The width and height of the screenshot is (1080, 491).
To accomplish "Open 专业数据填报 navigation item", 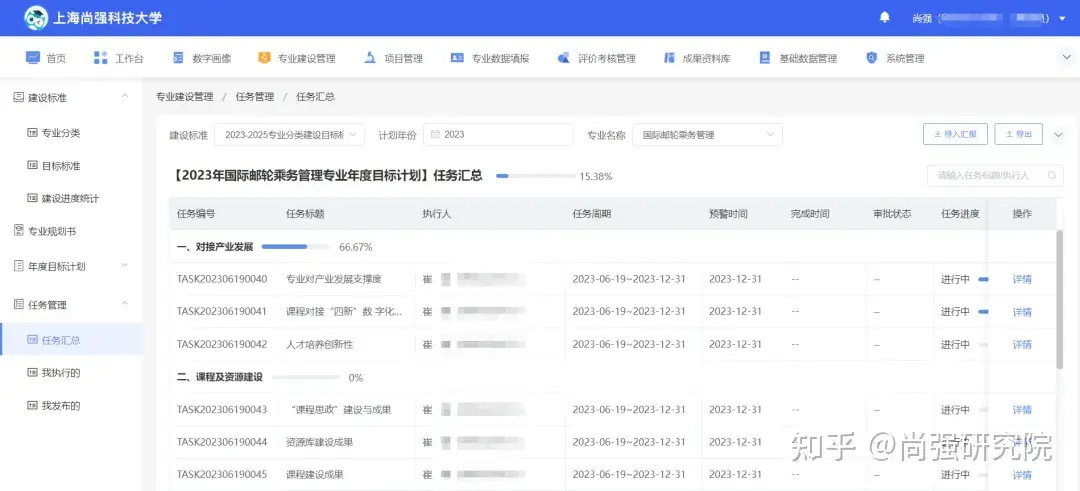I will coord(490,59).
